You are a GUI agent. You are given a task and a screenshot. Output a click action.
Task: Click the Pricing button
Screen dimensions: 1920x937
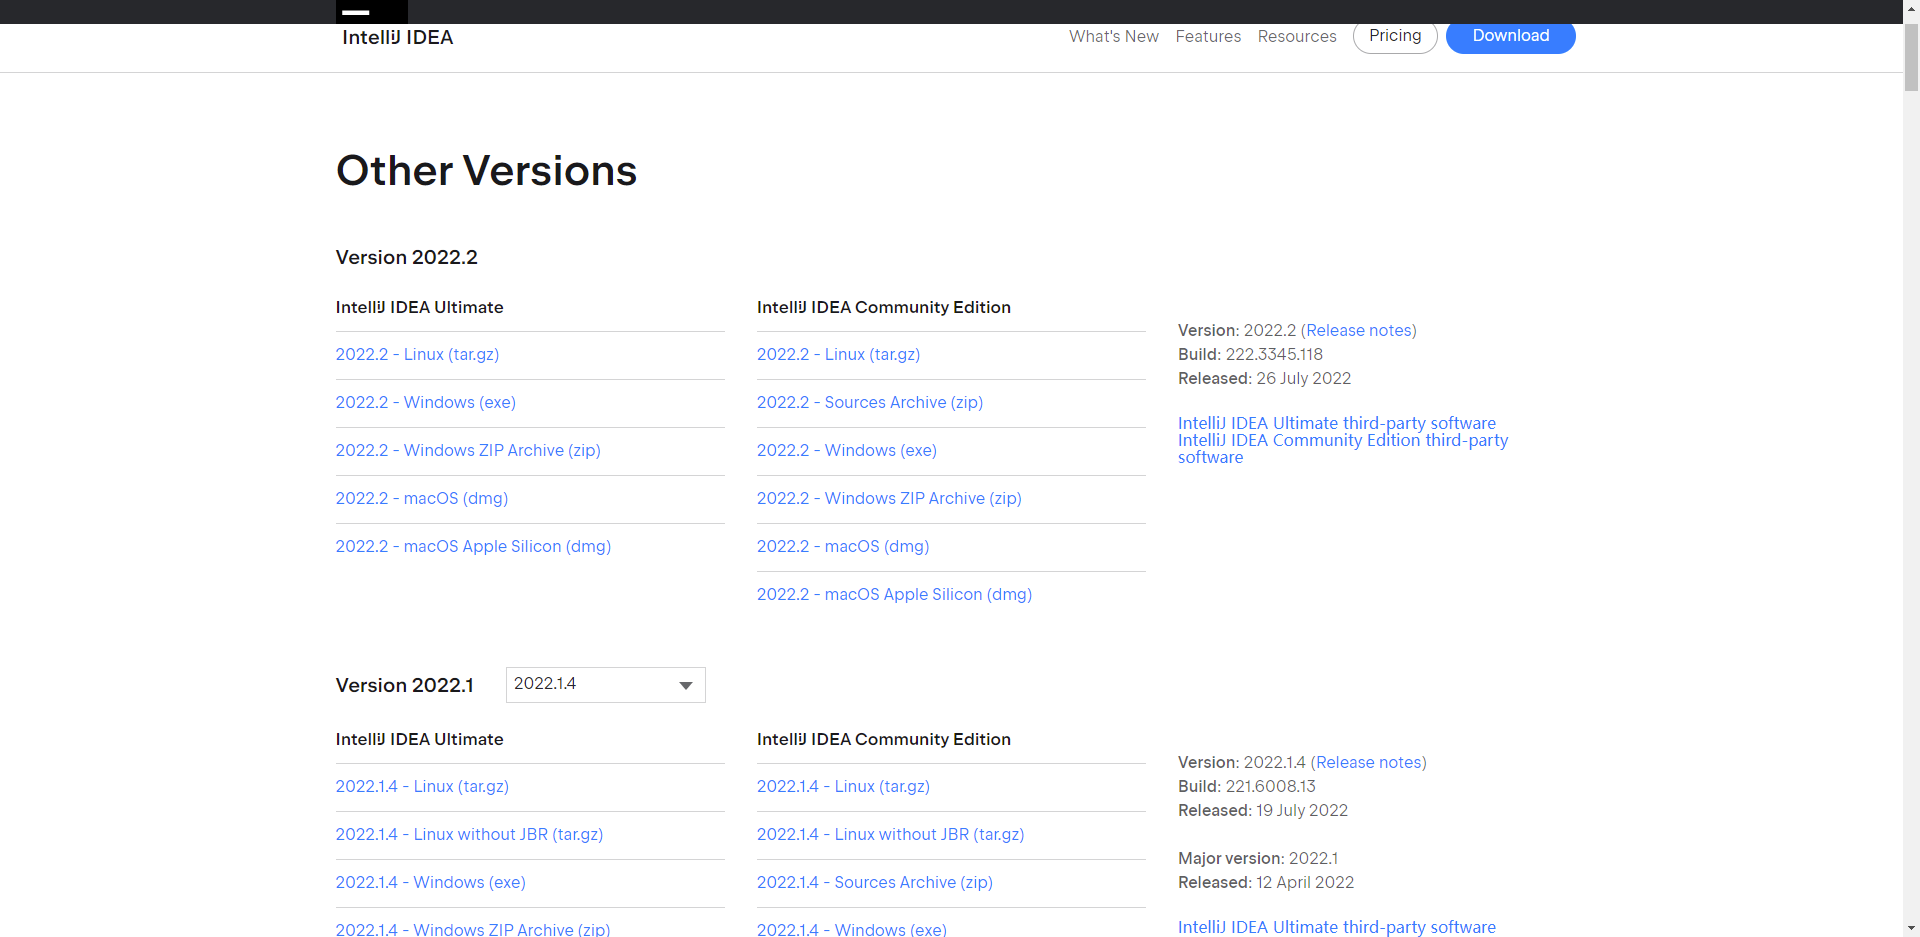[x=1395, y=36]
